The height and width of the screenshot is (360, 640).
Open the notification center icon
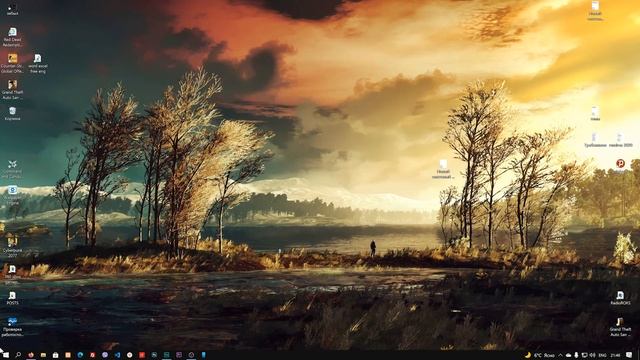coord(630,355)
